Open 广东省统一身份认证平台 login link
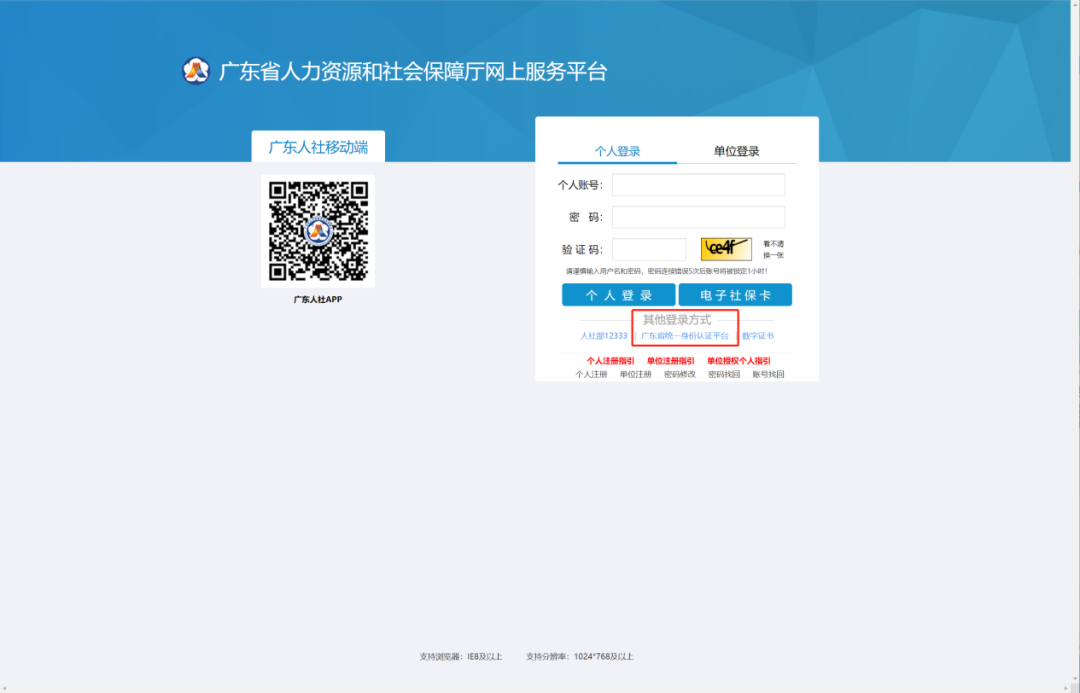Image resolution: width=1080 pixels, height=693 pixels. pos(685,336)
